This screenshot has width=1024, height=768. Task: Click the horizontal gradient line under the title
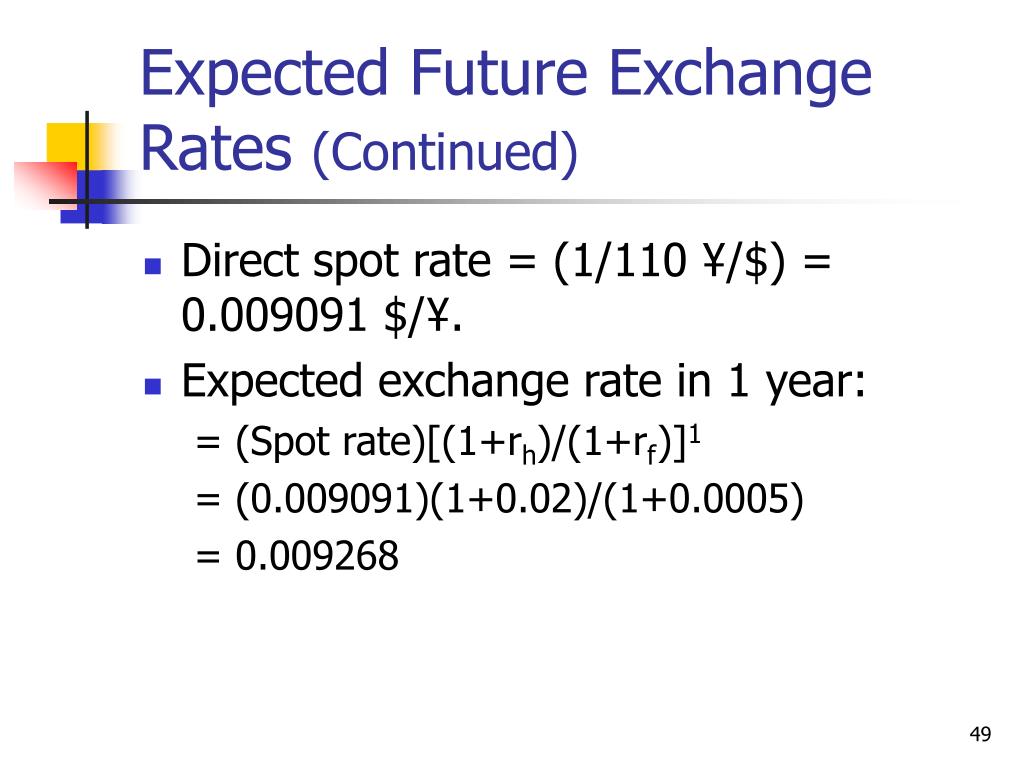(509, 202)
